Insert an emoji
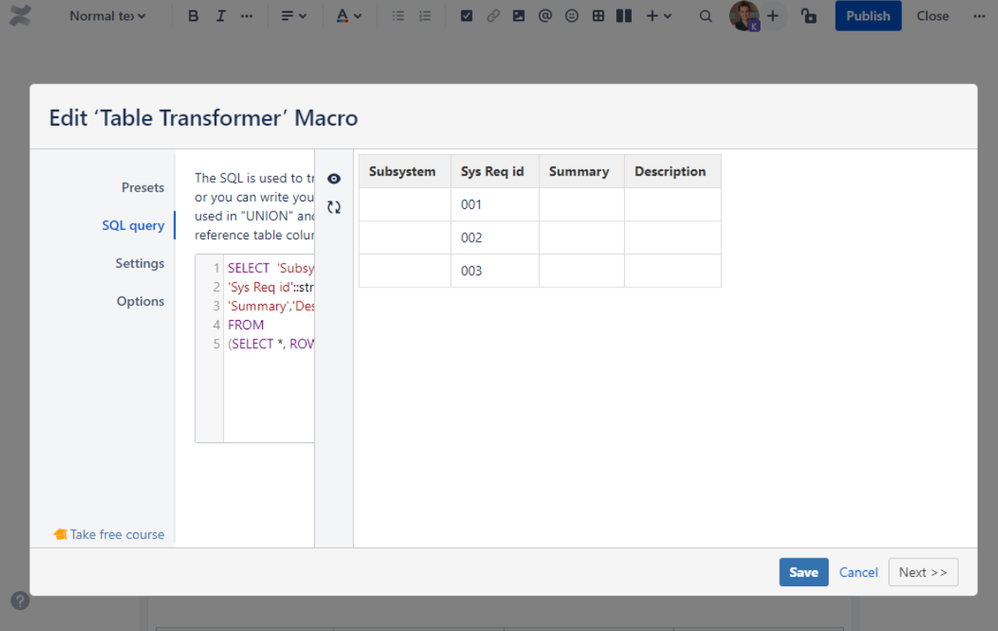The image size is (998, 631). tap(572, 16)
